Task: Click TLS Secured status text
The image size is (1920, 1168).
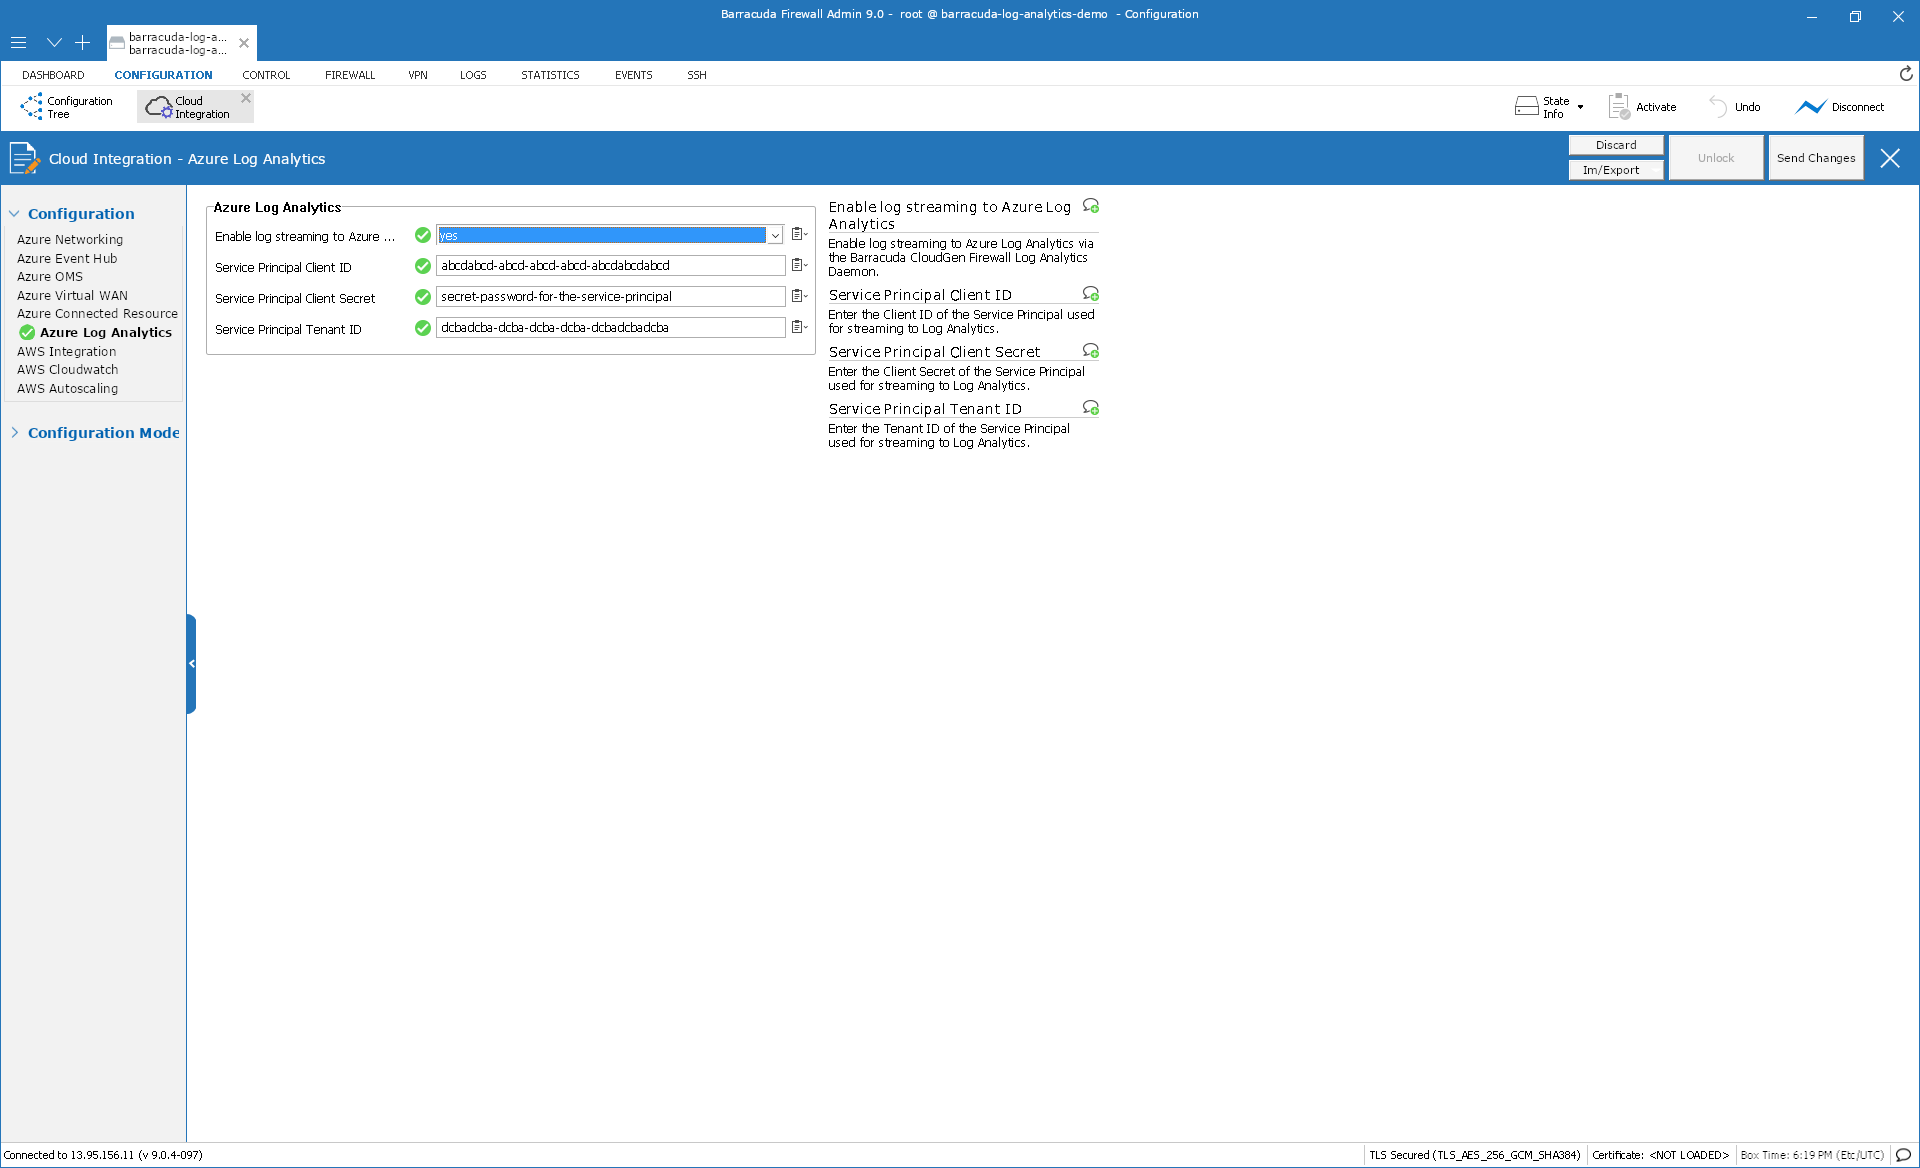Action: pos(1474,1155)
